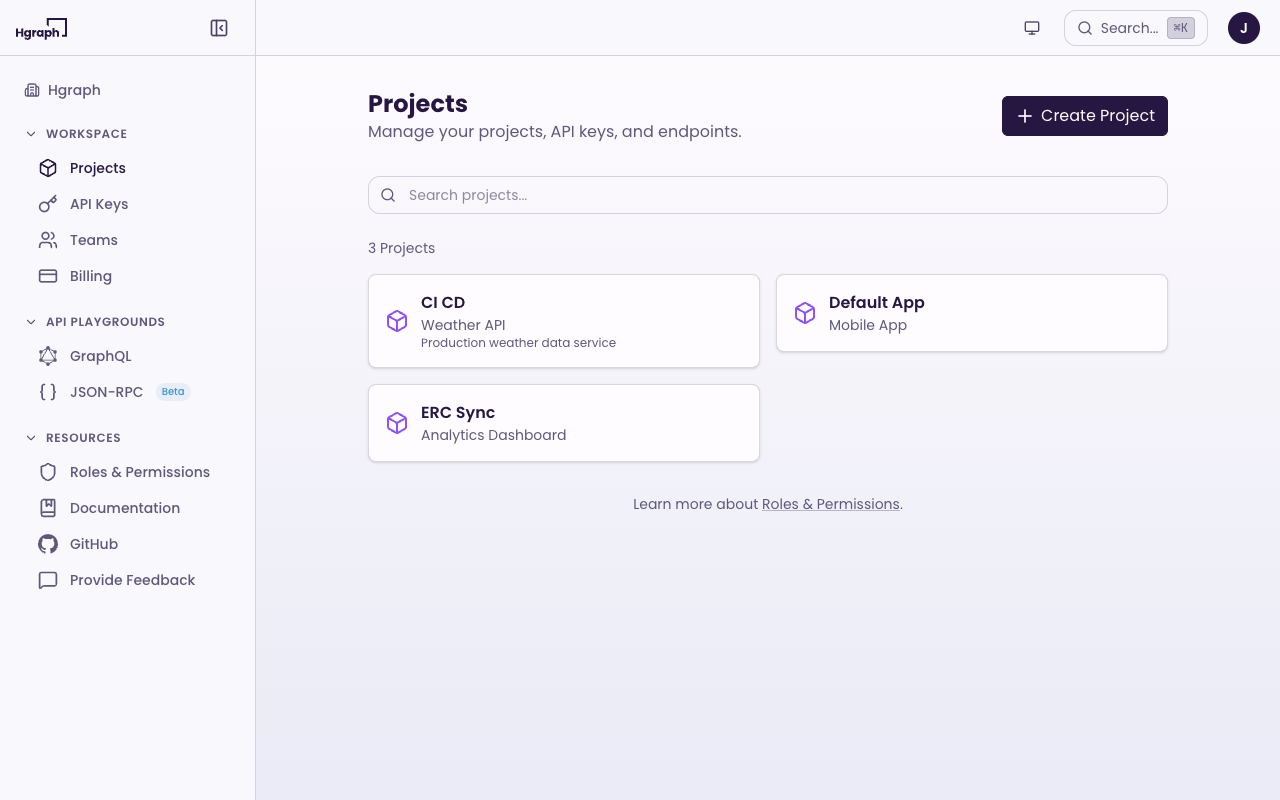Open GitHub via its icon
Screen dimensions: 1280x800
pos(47,544)
